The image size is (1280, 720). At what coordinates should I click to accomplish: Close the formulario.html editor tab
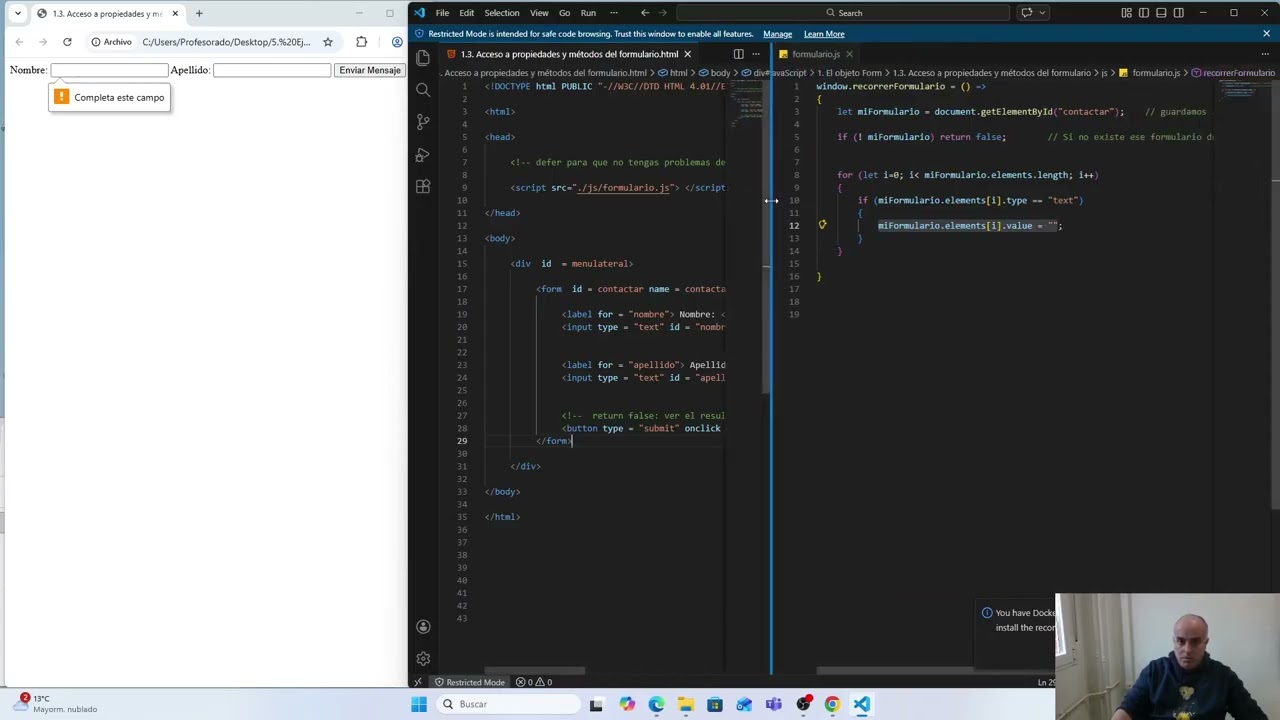pyautogui.click(x=687, y=54)
